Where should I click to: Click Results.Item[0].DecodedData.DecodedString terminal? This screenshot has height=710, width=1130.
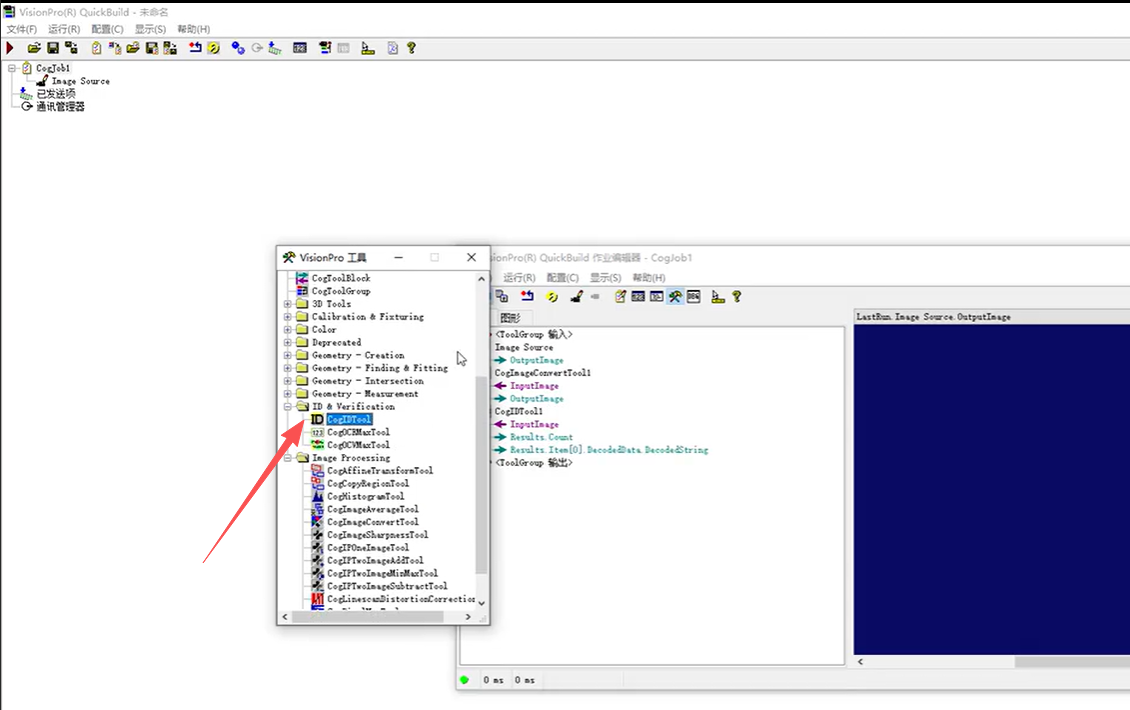pos(609,451)
